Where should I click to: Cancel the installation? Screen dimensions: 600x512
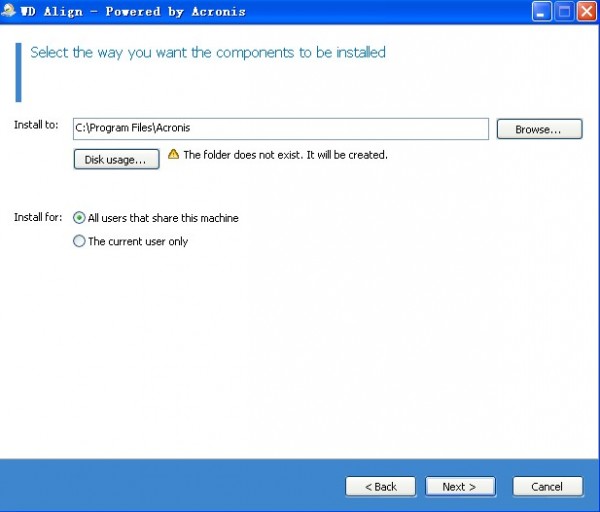pyautogui.click(x=548, y=487)
